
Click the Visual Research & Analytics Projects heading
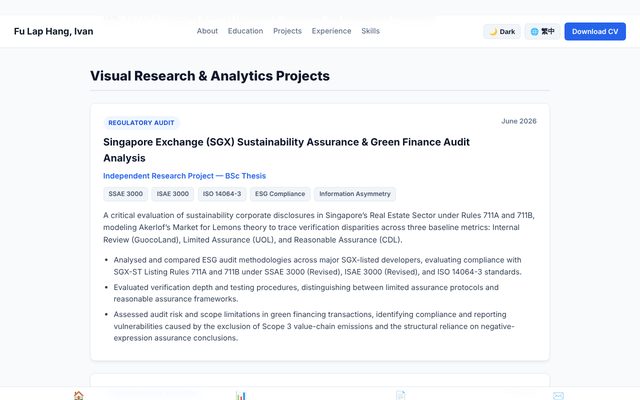210,76
